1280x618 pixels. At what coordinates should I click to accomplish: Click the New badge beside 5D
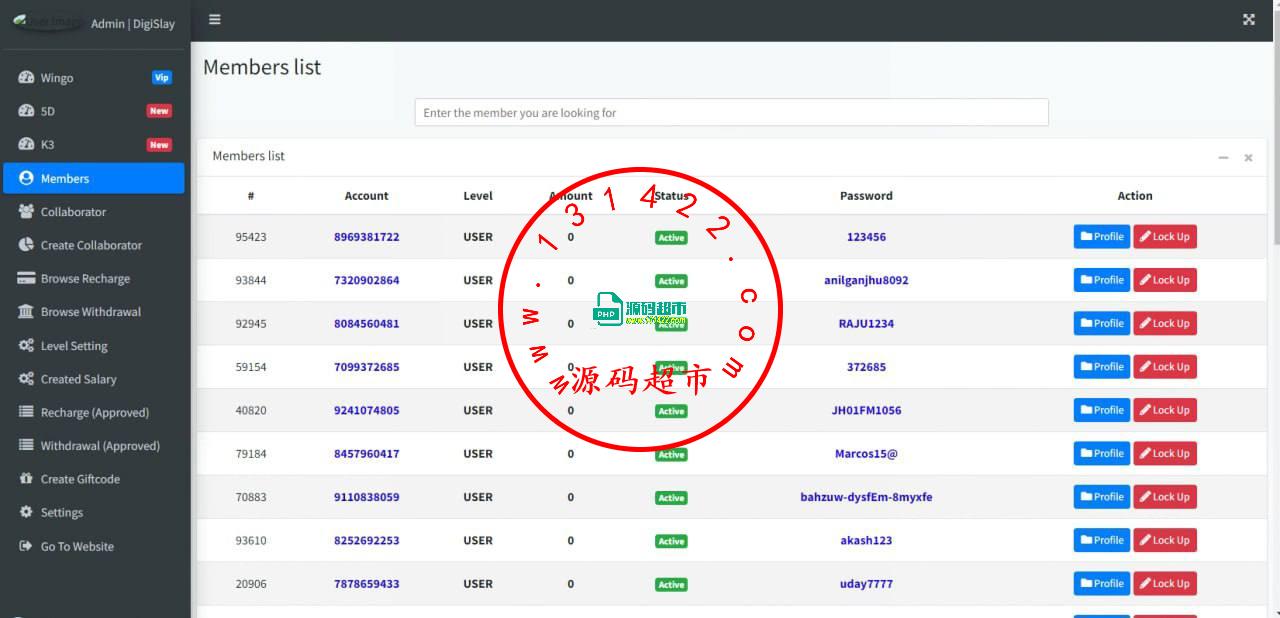click(159, 111)
